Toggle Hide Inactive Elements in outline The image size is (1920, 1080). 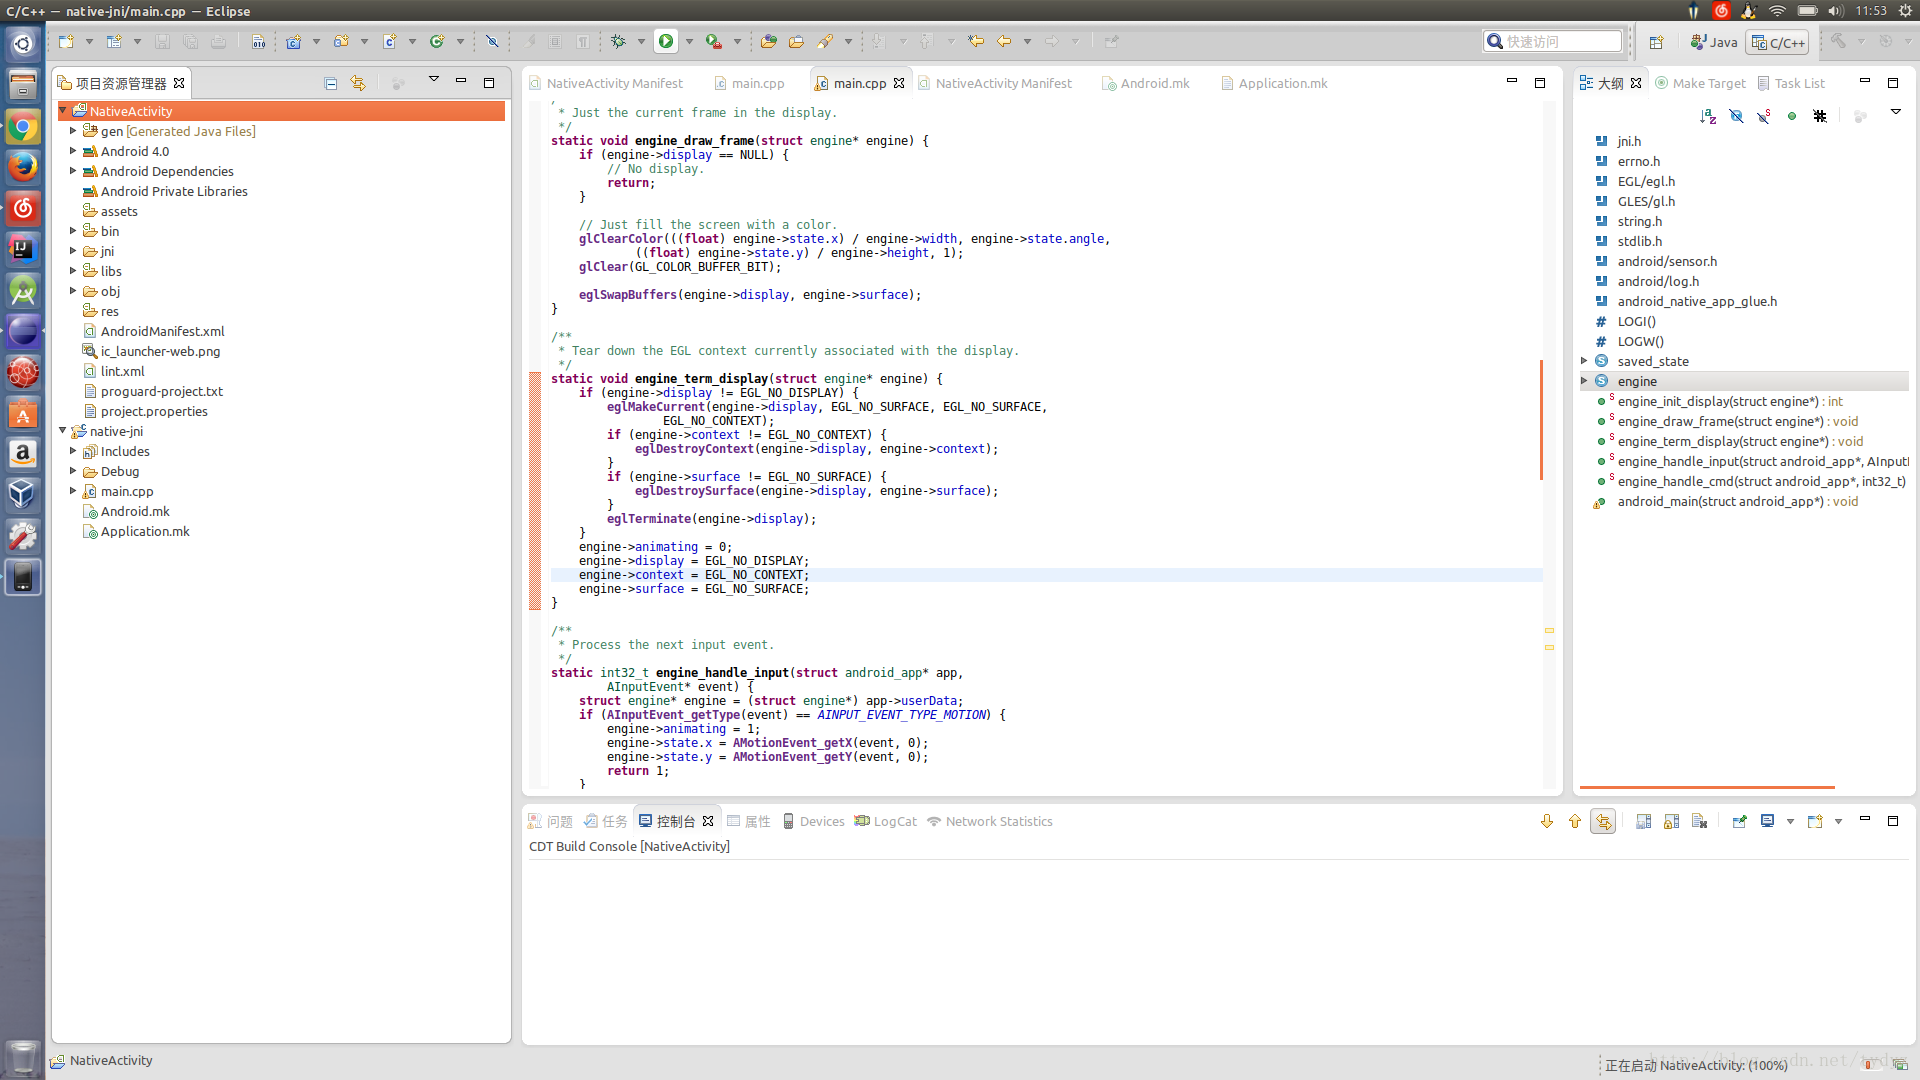pyautogui.click(x=1820, y=116)
